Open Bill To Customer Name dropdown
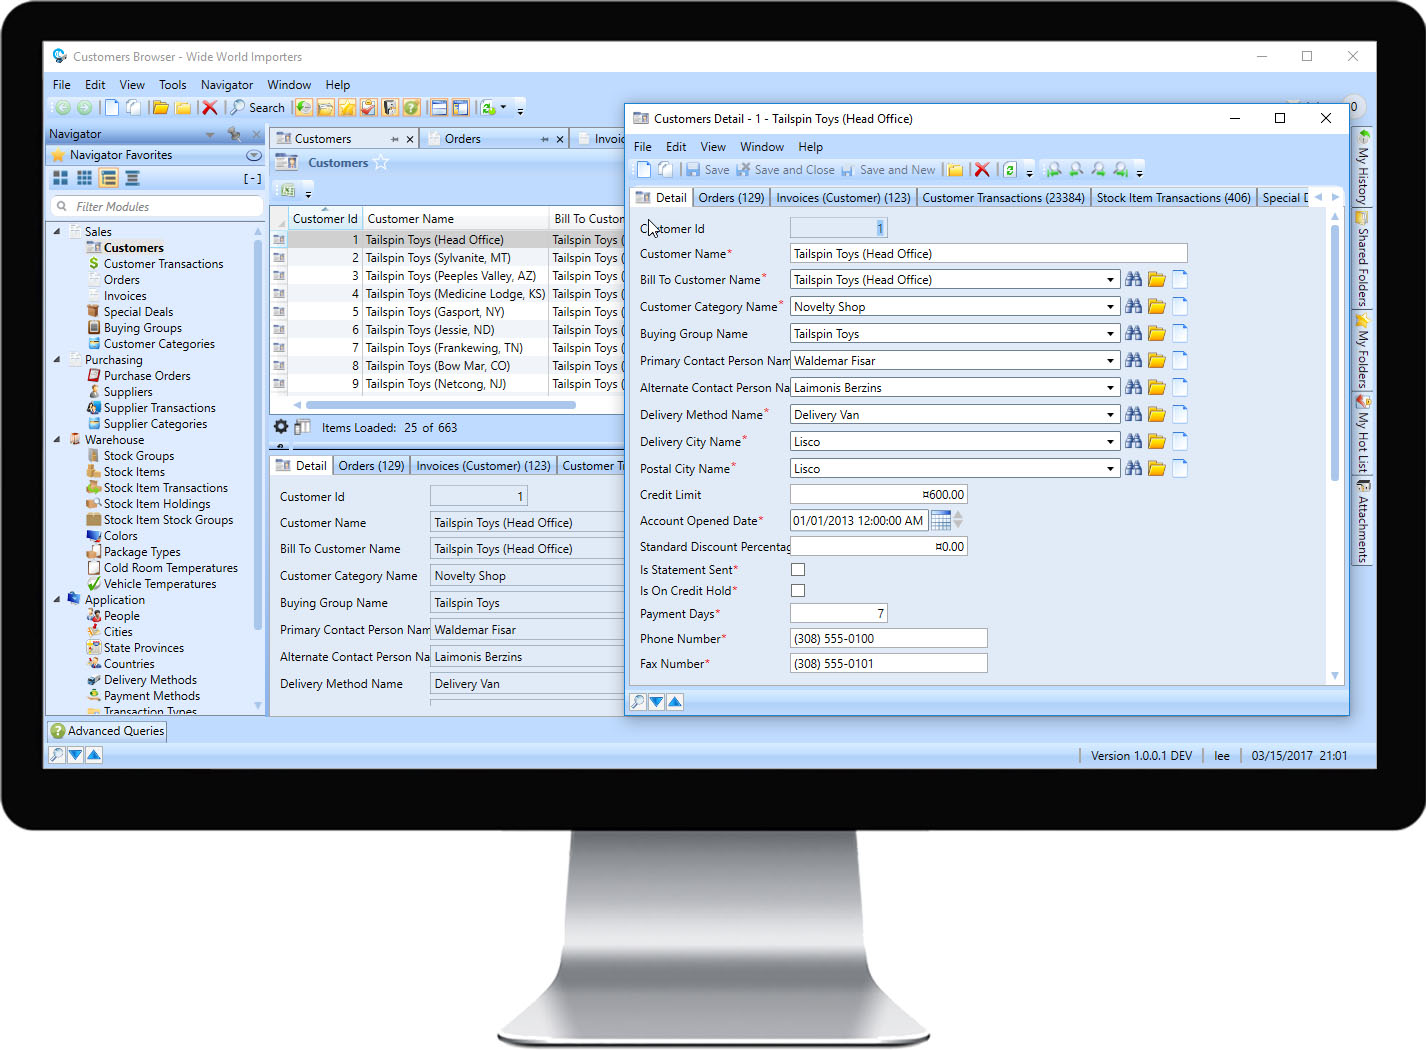Screen dimensions: 1426x1050 pyautogui.click(x=1110, y=280)
